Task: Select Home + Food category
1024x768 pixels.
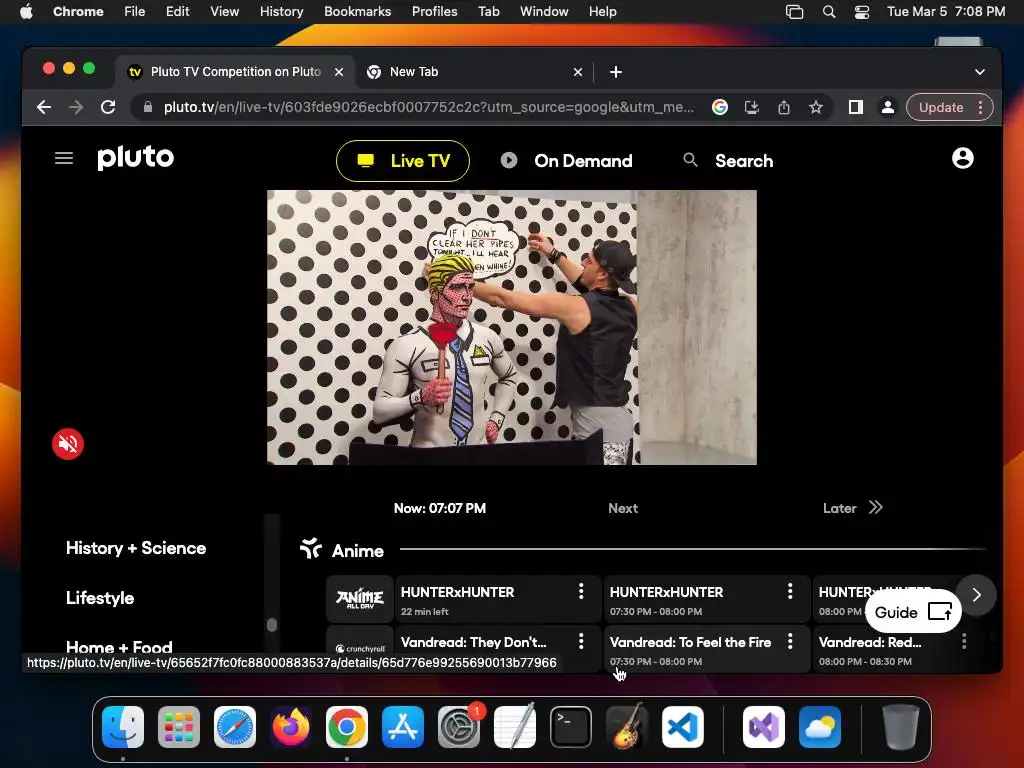Action: click(x=120, y=647)
